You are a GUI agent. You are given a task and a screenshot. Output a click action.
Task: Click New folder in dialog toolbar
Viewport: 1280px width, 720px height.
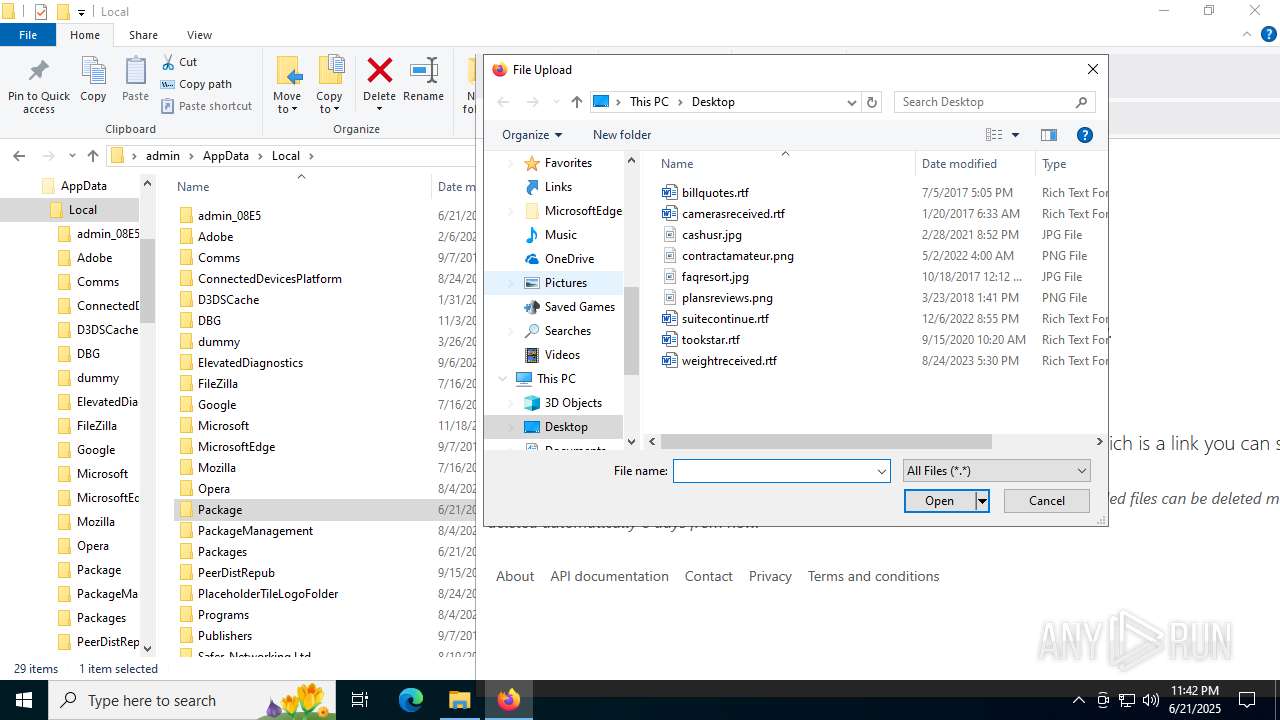point(622,135)
